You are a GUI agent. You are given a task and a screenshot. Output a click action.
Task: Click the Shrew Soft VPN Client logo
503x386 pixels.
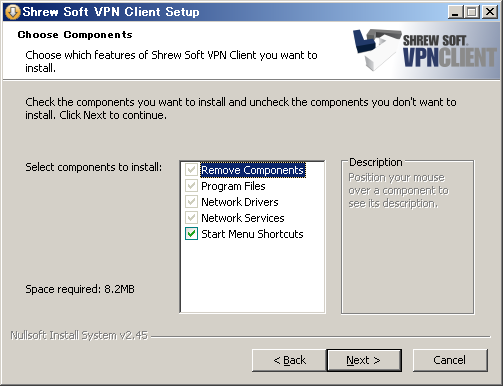(425, 50)
